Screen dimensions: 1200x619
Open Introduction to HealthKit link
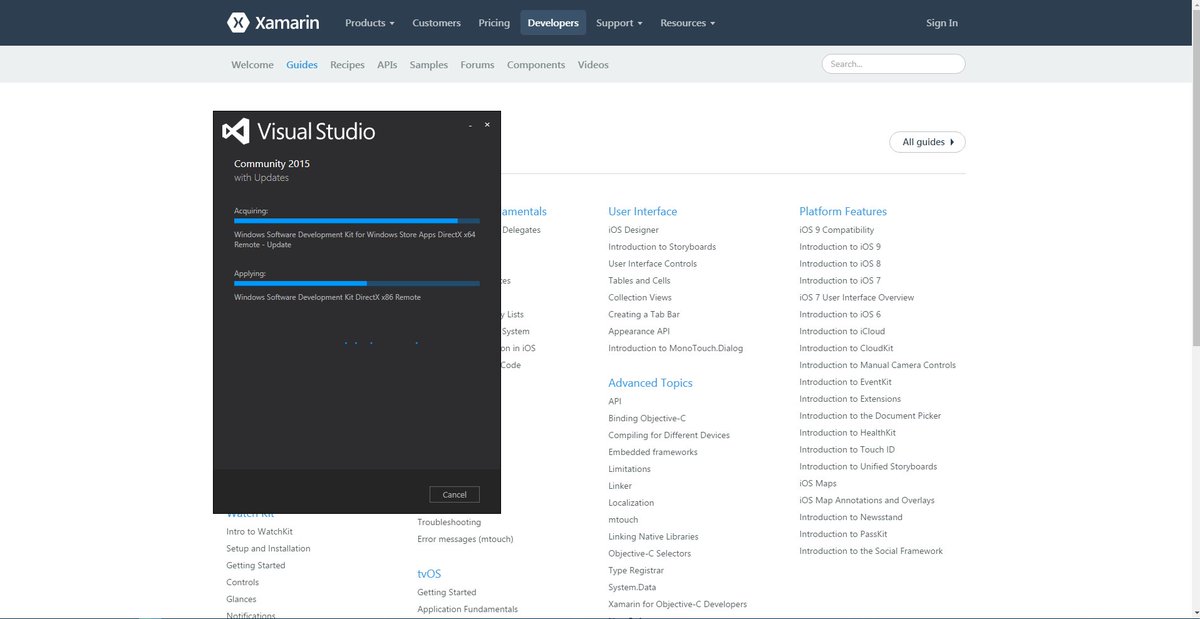pos(847,433)
